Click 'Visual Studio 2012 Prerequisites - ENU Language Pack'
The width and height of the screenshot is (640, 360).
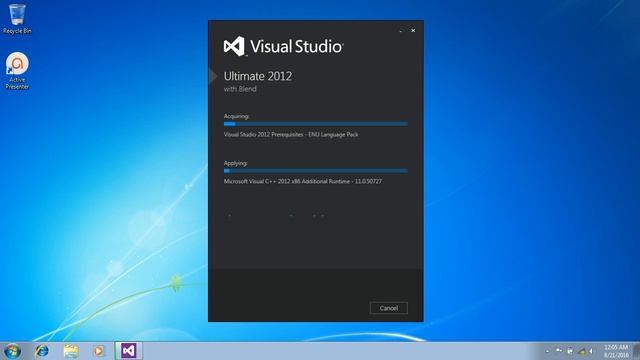point(291,134)
